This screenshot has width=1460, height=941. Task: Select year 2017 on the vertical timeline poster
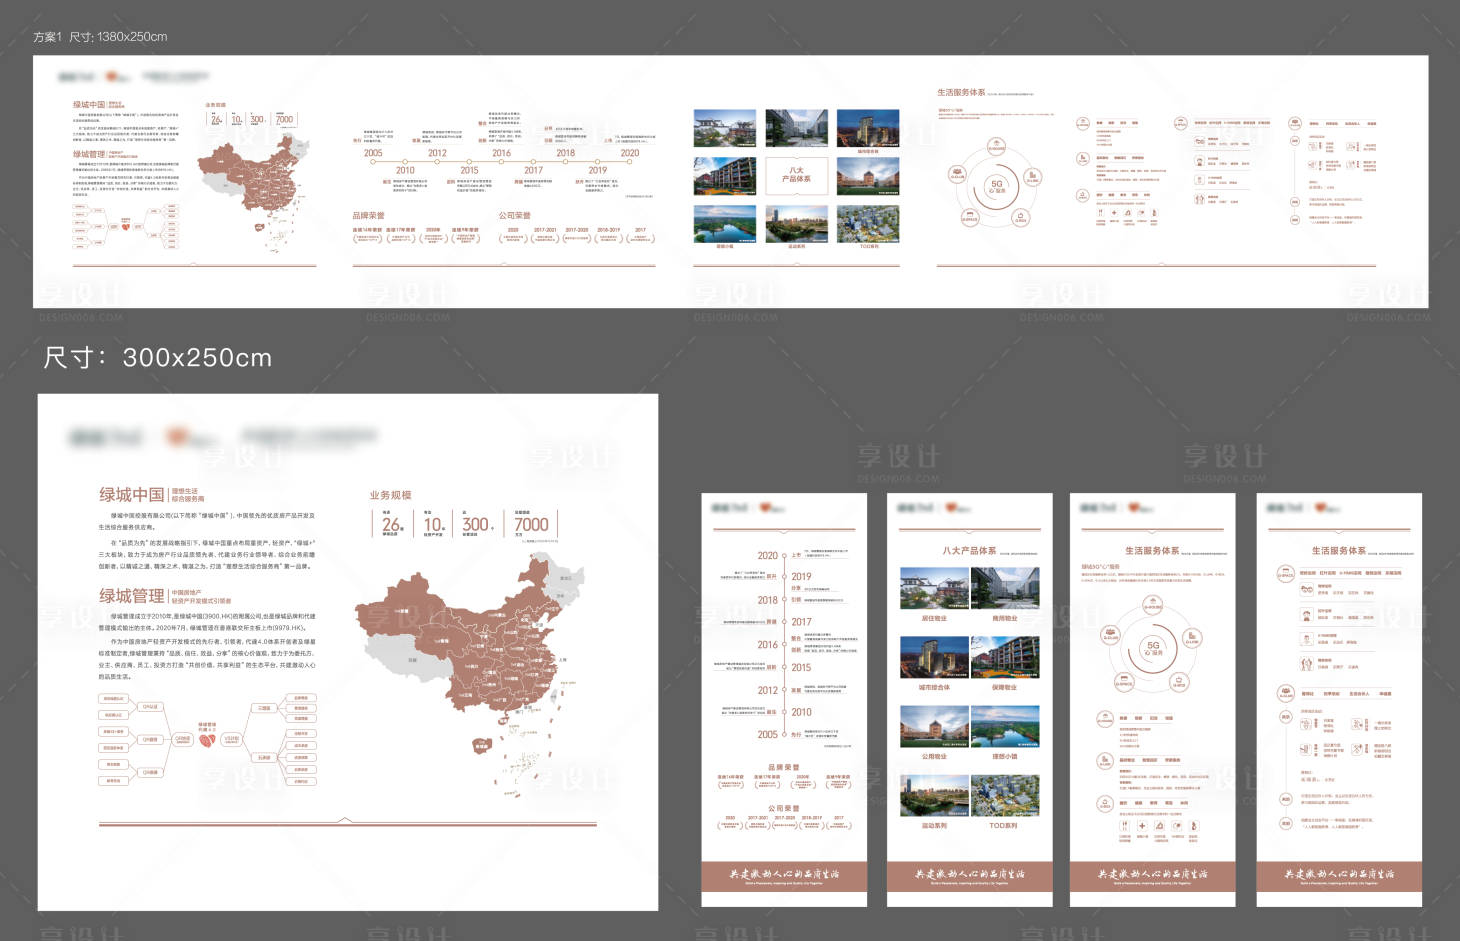(801, 622)
